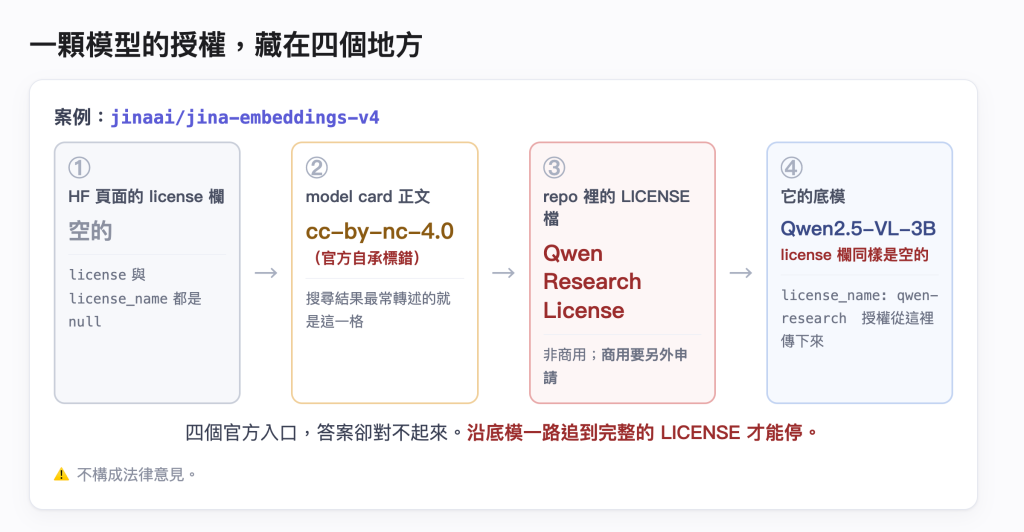The height and width of the screenshot is (532, 1024).
Task: Click the 案例： label
Action: [82, 117]
